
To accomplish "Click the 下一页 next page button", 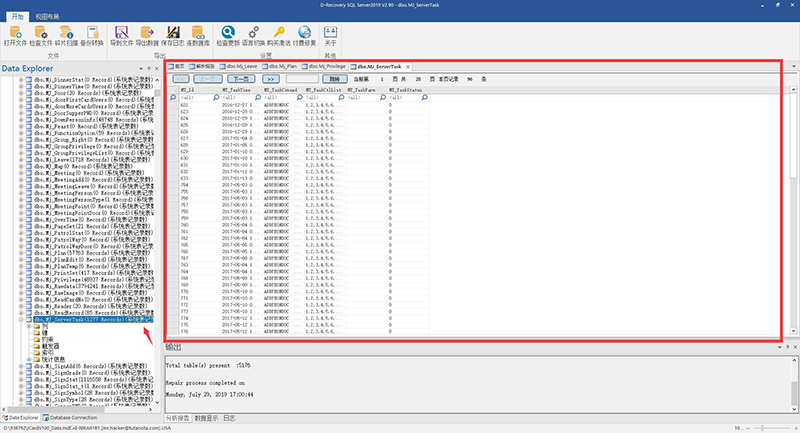I will pyautogui.click(x=241, y=79).
